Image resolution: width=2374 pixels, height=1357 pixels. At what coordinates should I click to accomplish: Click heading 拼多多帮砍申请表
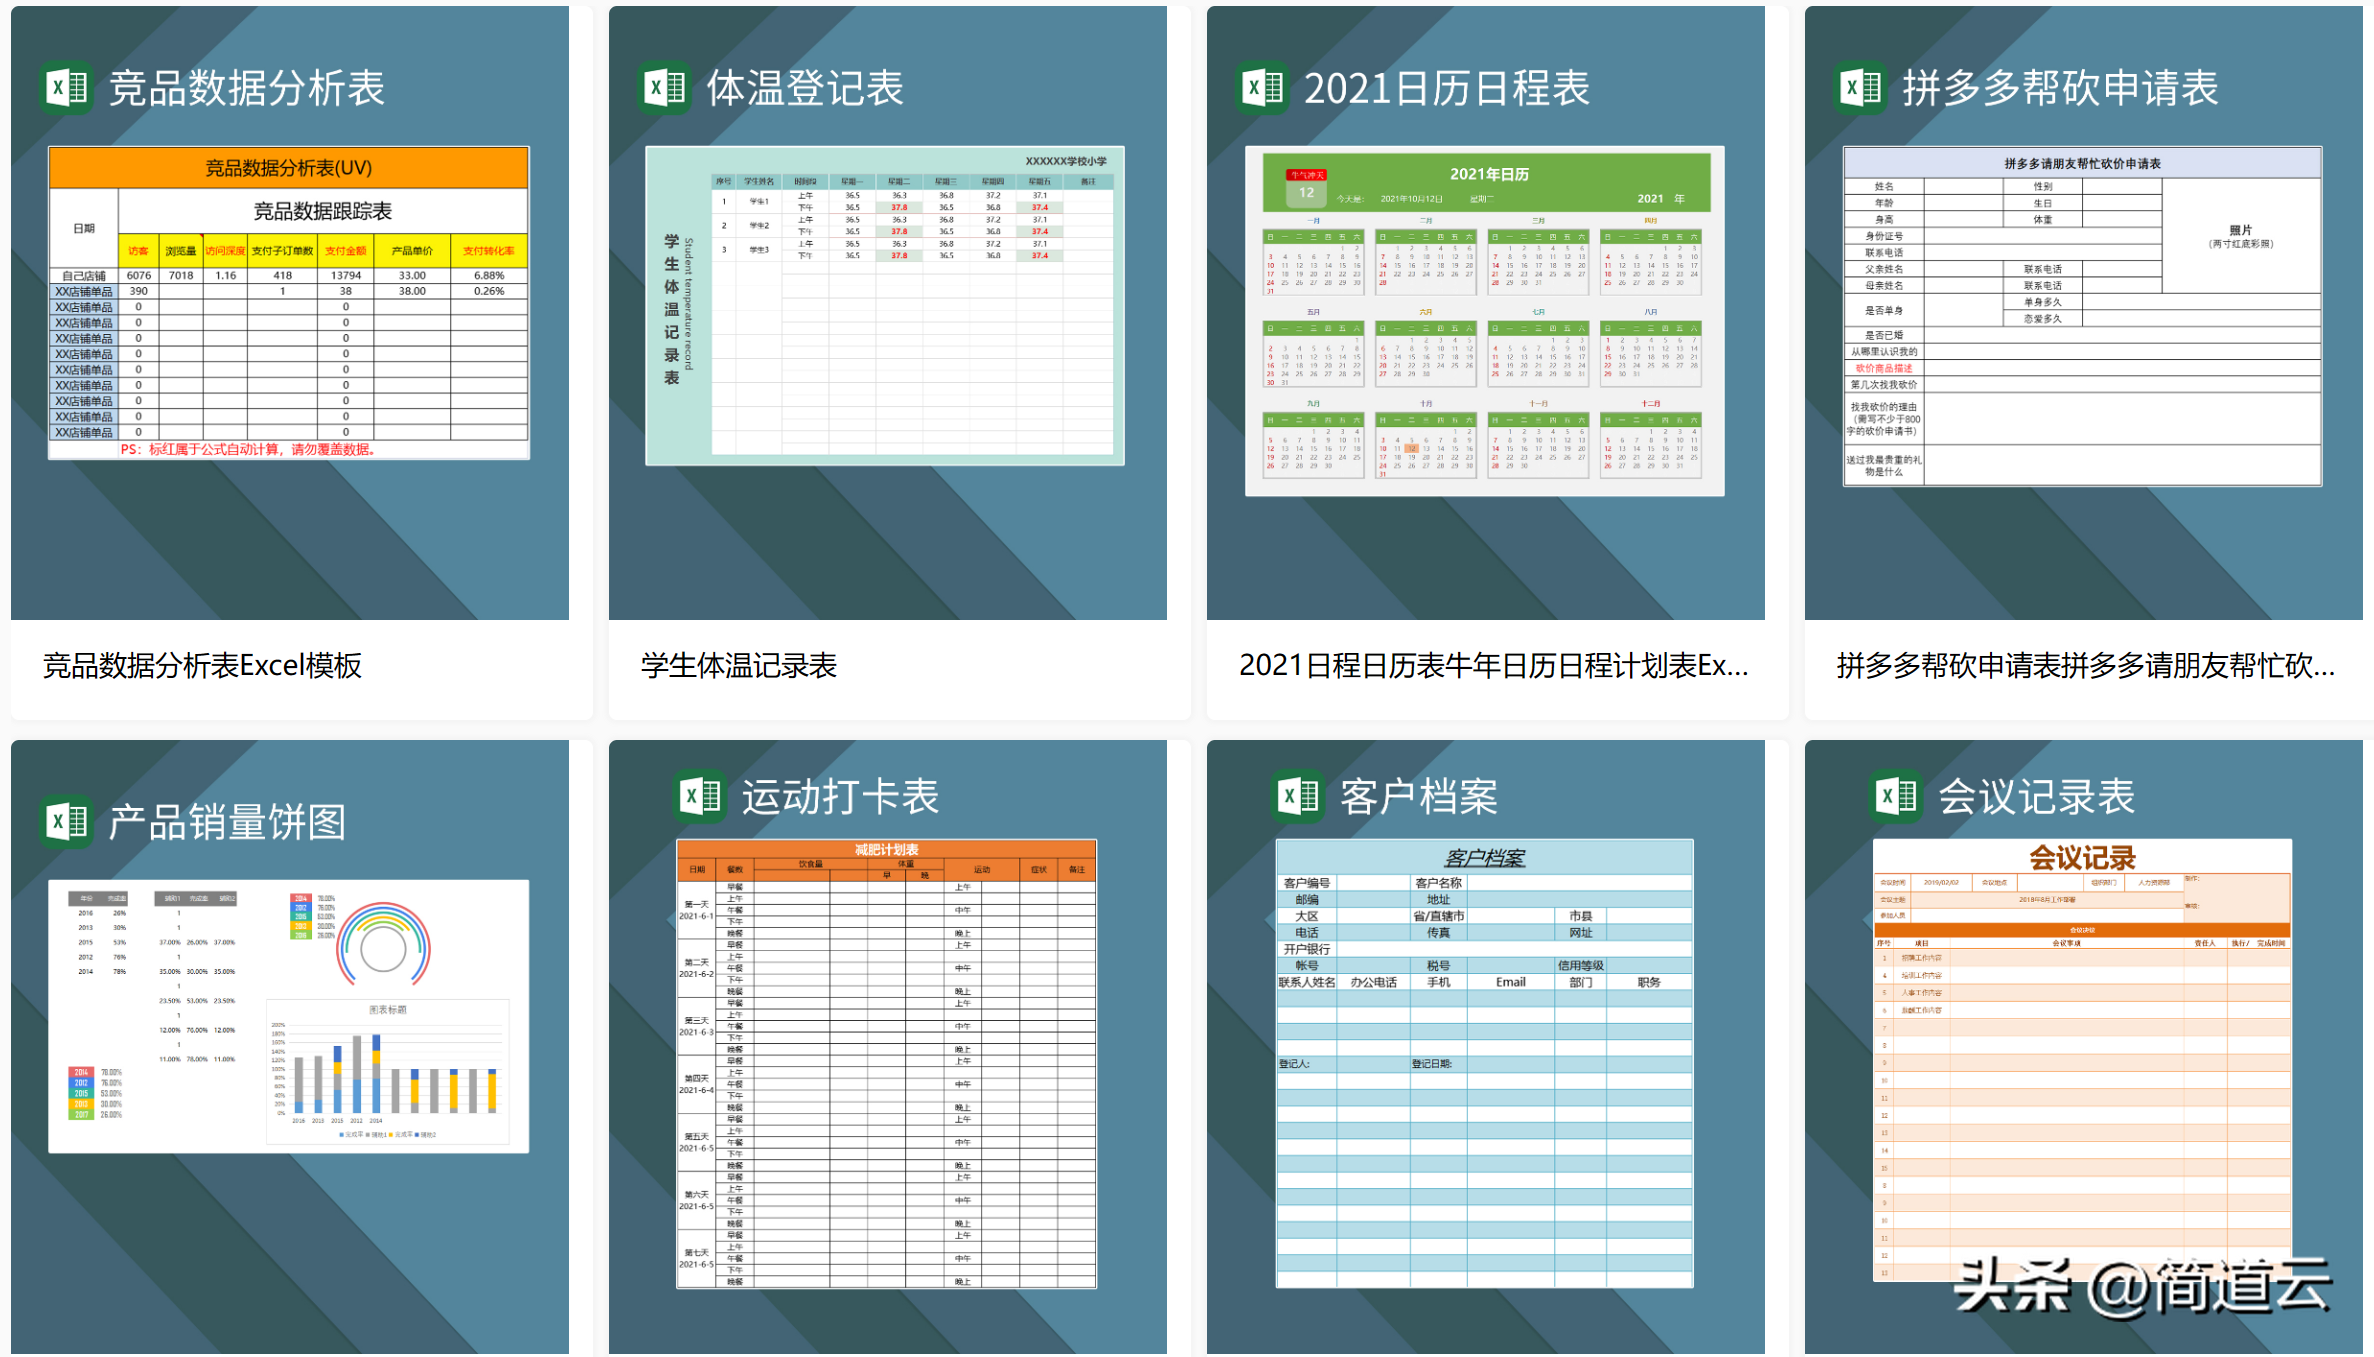(2061, 88)
